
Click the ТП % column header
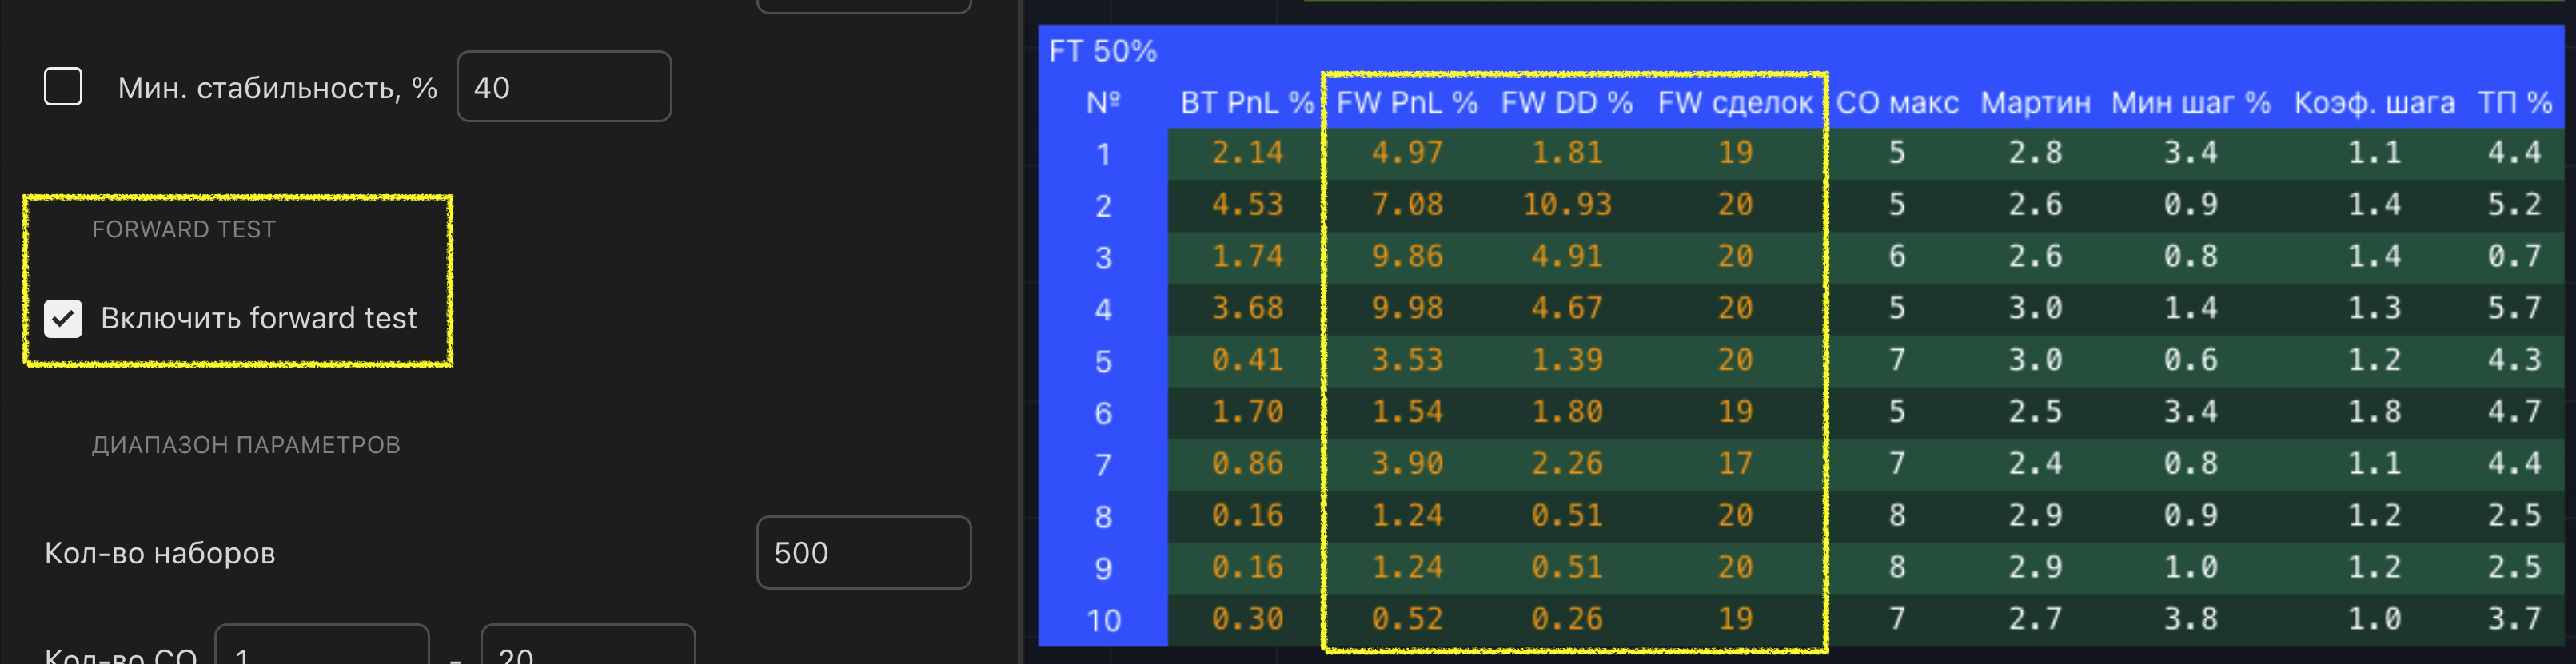coord(2515,103)
